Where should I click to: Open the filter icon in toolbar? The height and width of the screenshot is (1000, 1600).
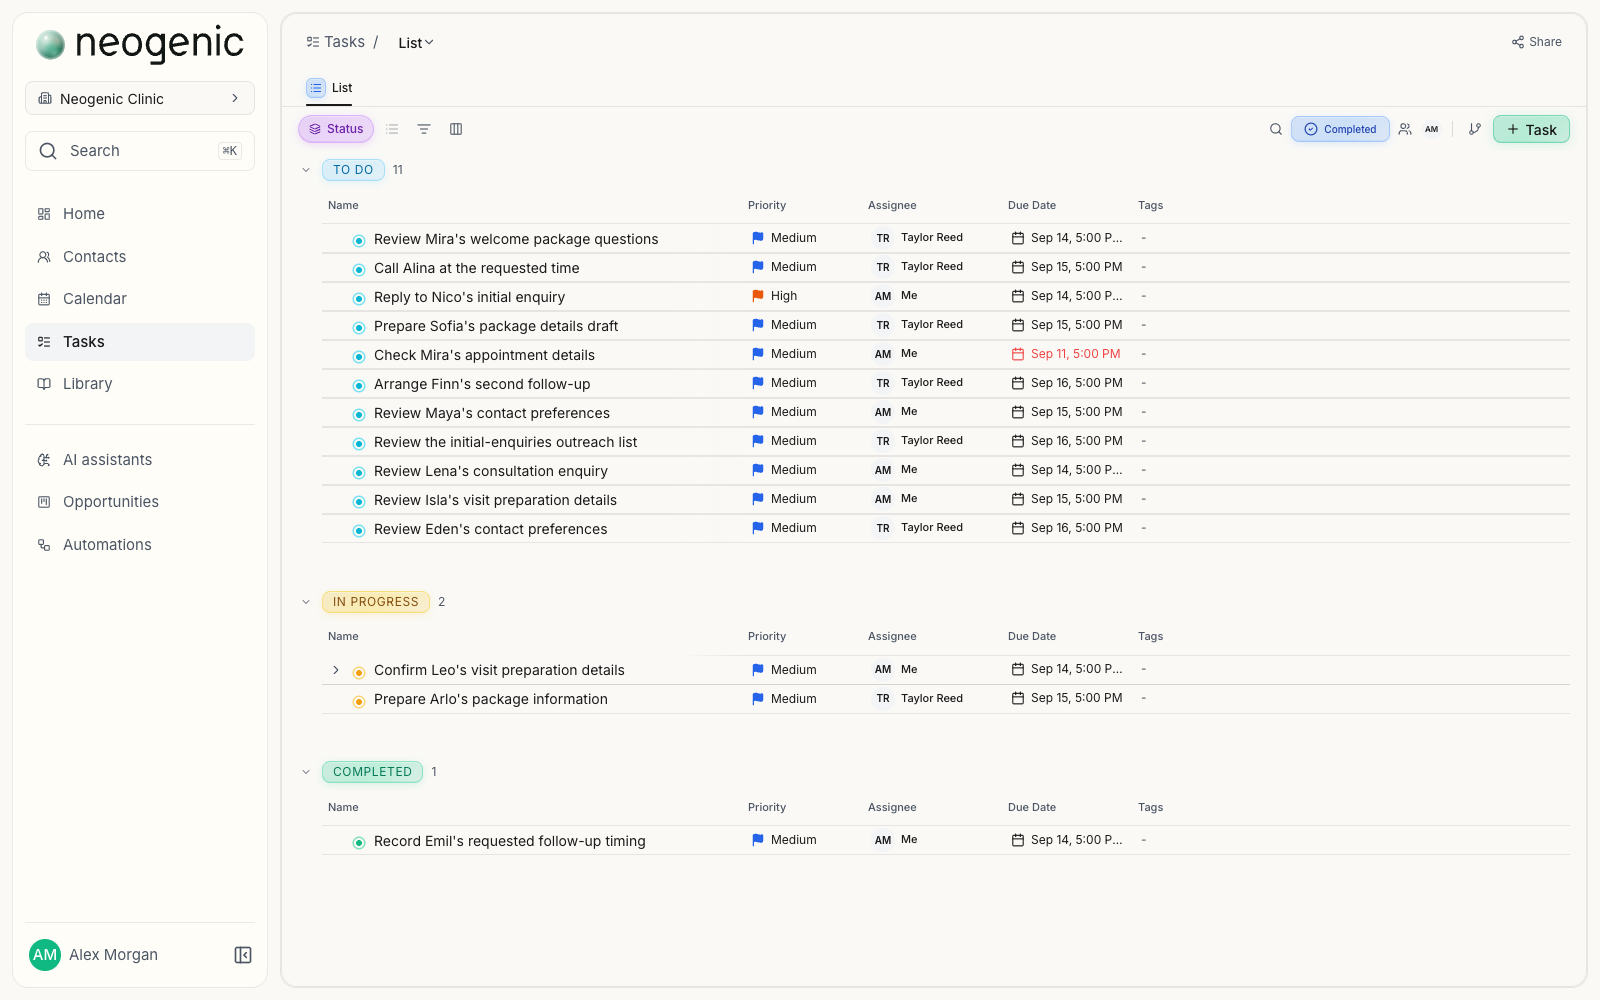[x=424, y=129]
